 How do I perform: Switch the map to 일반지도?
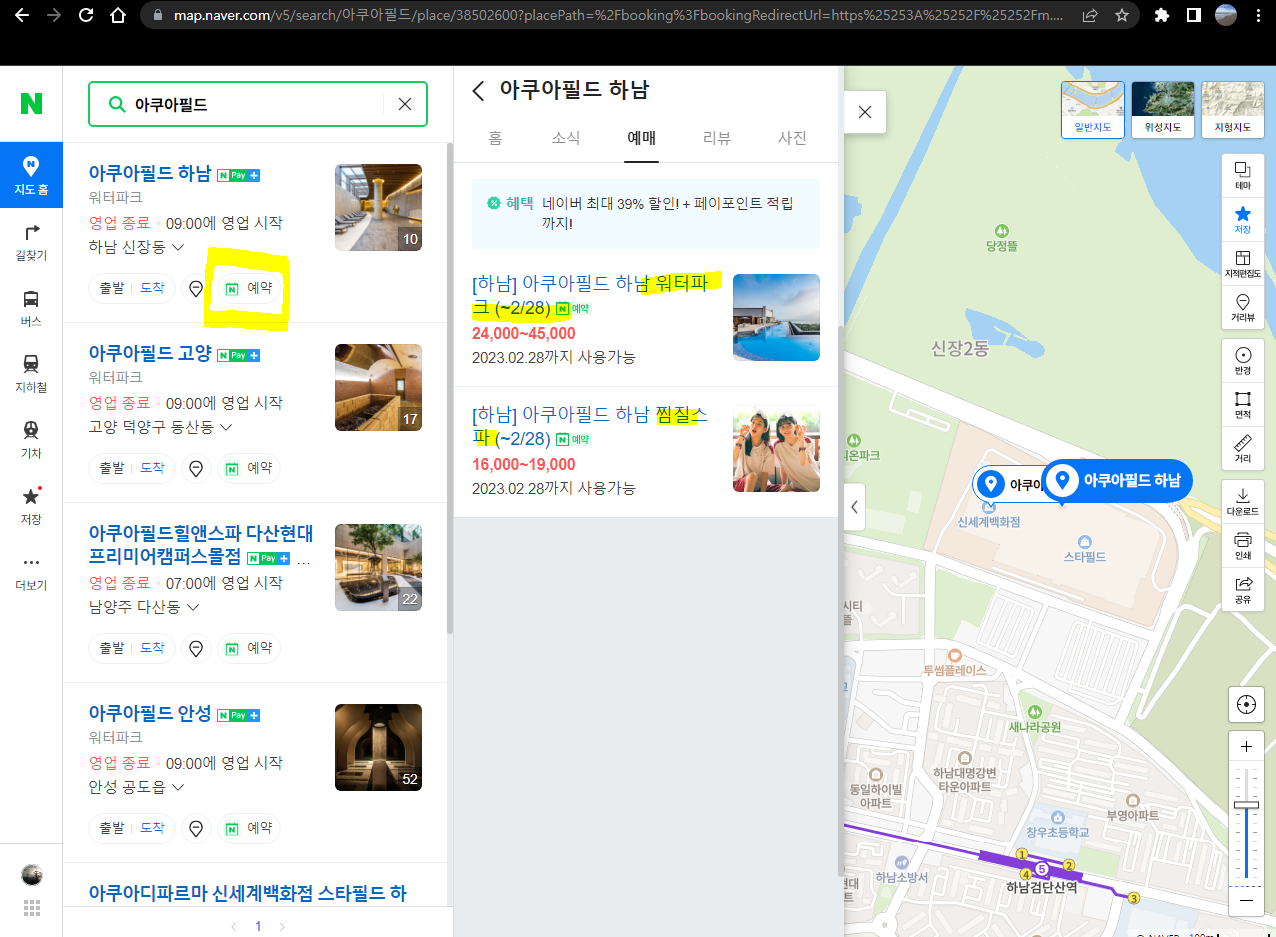click(x=1093, y=110)
